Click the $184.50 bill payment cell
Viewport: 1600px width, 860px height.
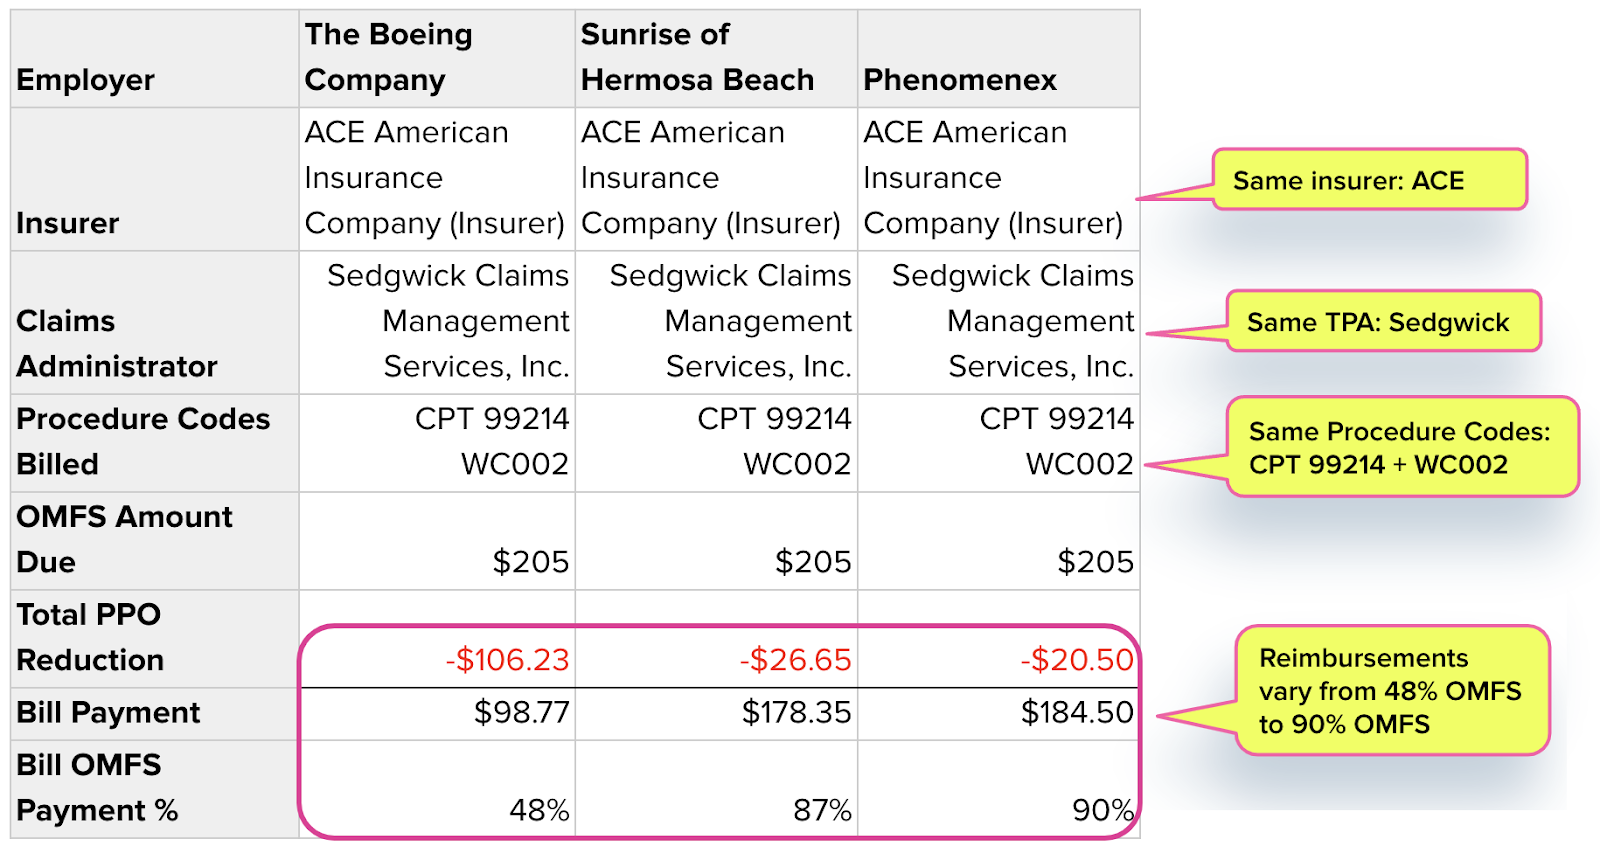coord(999,713)
